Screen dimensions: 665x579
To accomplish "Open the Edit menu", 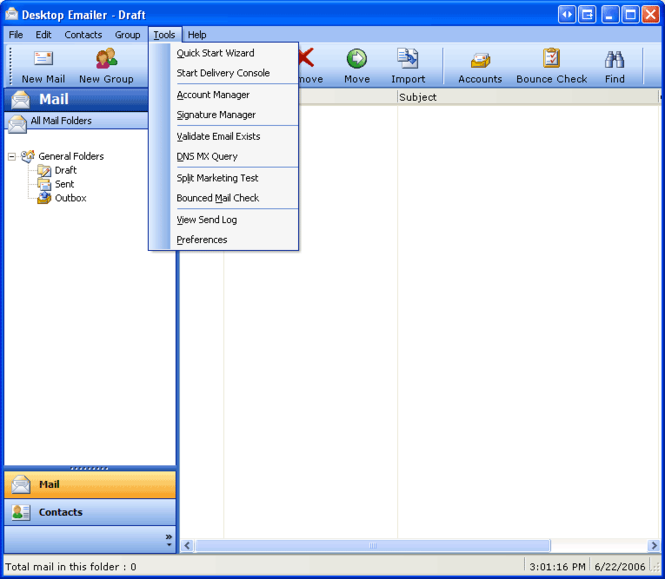I will pos(43,35).
